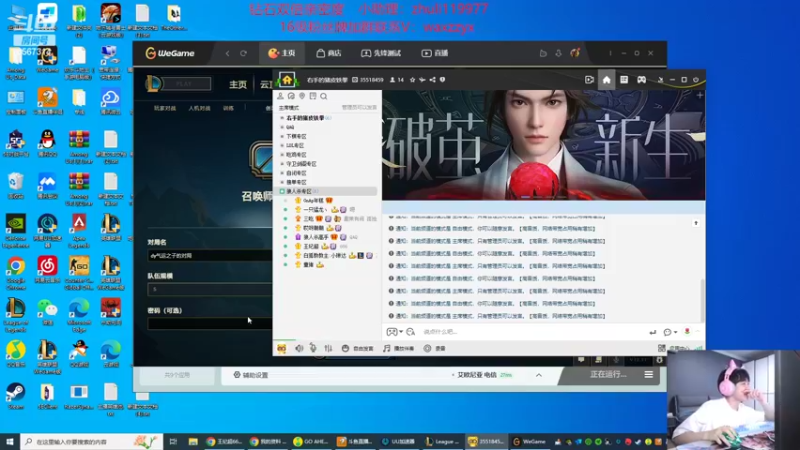Open emoji picker dropdown in chat box
The width and height of the screenshot is (800, 450).
click(x=394, y=332)
